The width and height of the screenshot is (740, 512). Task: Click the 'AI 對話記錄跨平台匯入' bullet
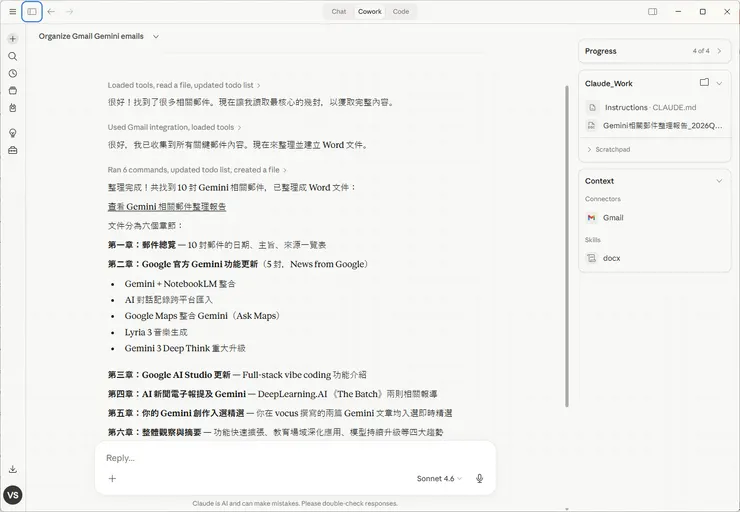[168, 300]
